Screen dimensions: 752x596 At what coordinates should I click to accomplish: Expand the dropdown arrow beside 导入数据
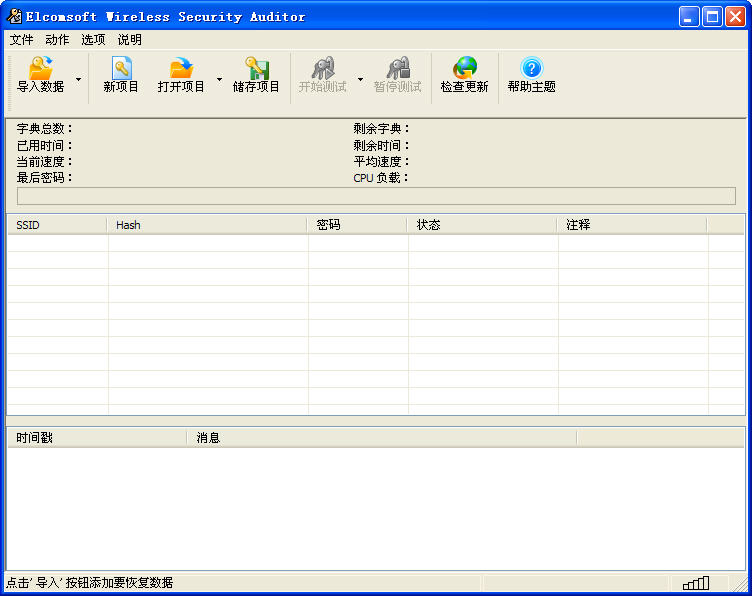(78, 78)
